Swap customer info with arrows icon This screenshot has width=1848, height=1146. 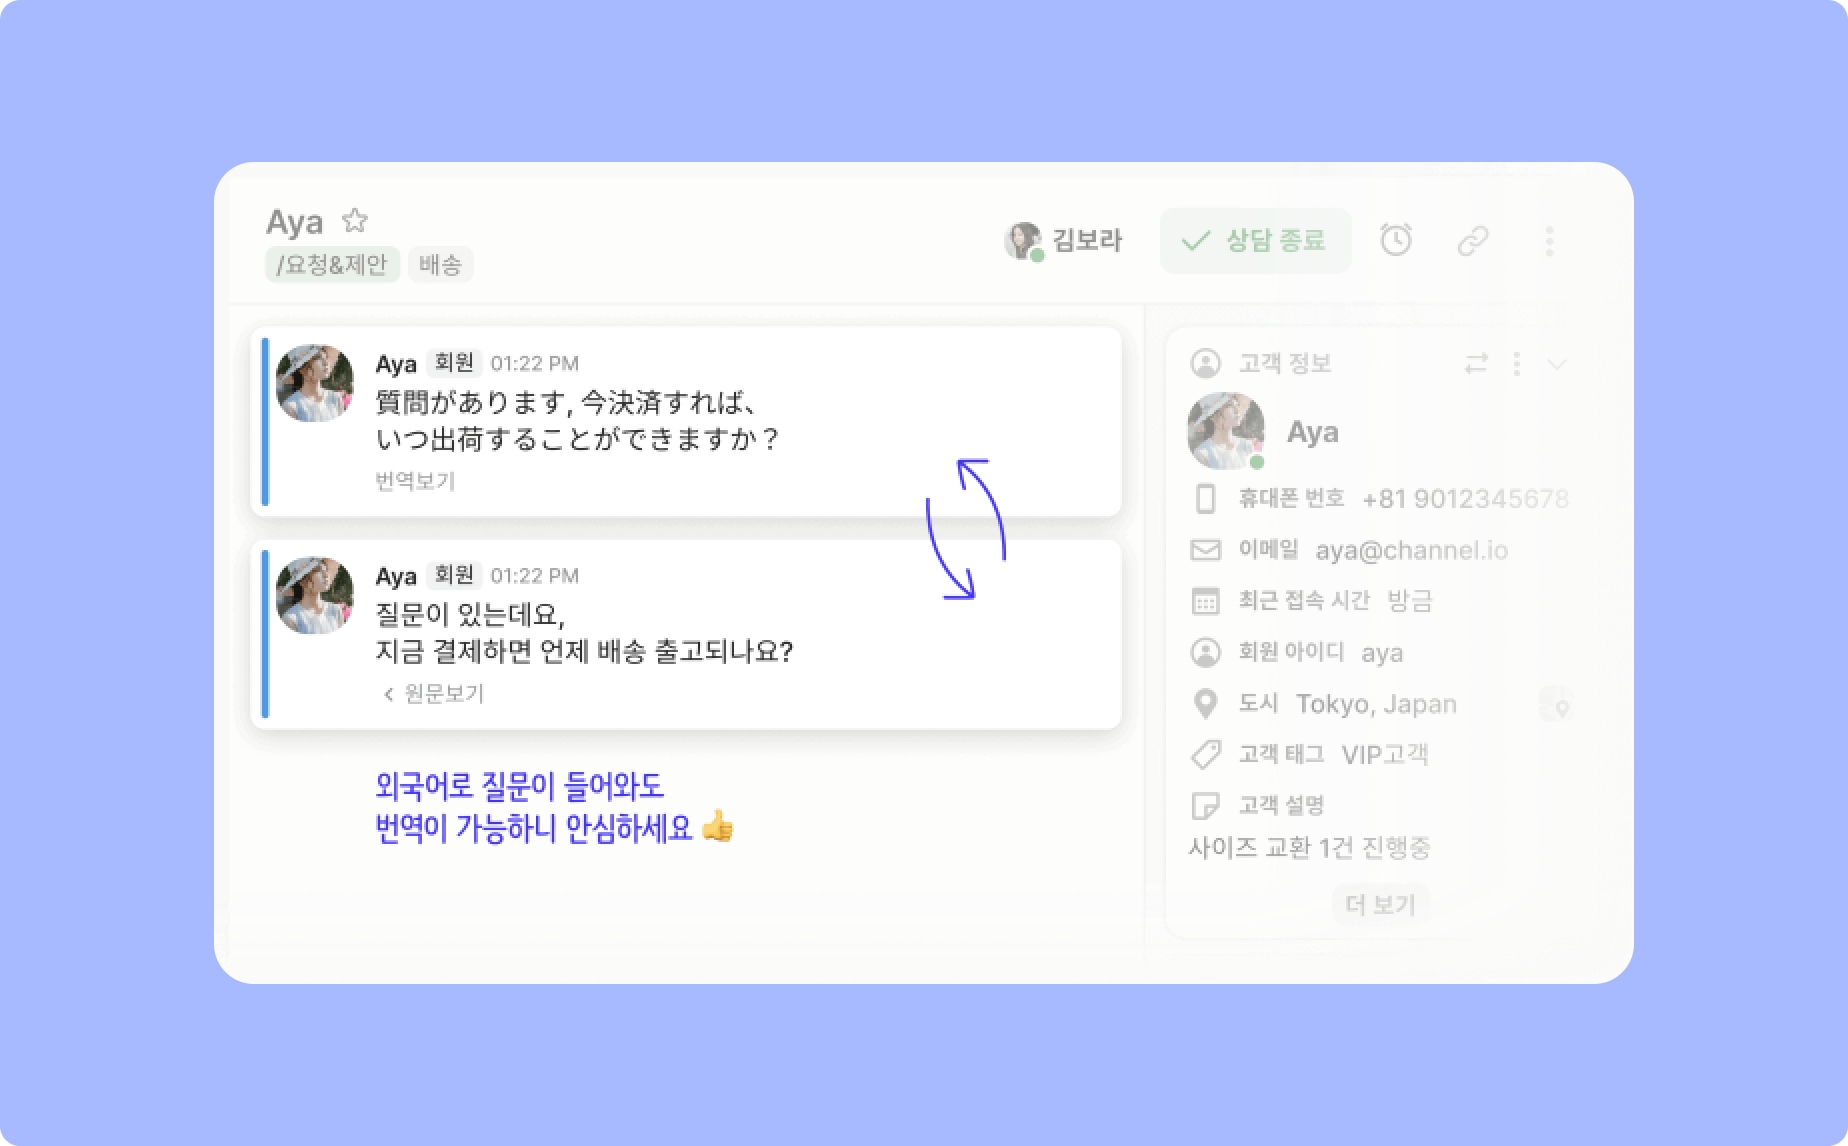point(1476,363)
